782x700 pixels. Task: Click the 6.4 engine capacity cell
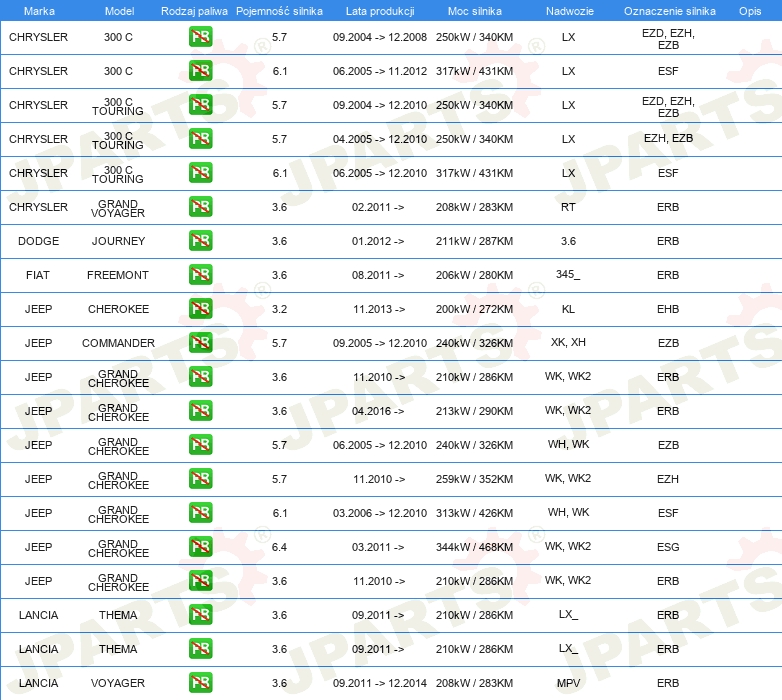(279, 547)
